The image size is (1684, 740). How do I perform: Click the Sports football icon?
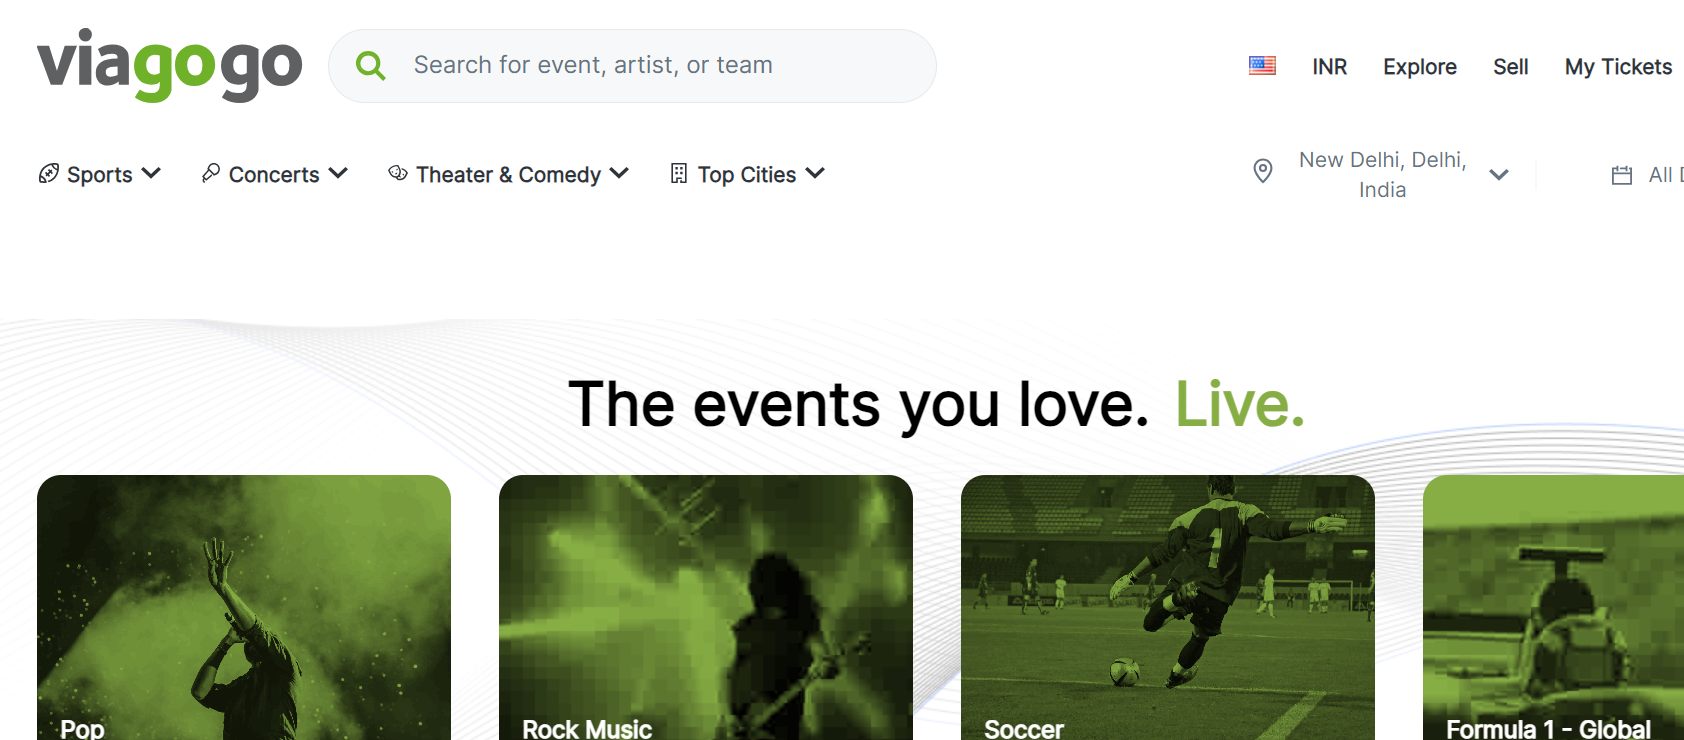pyautogui.click(x=47, y=173)
